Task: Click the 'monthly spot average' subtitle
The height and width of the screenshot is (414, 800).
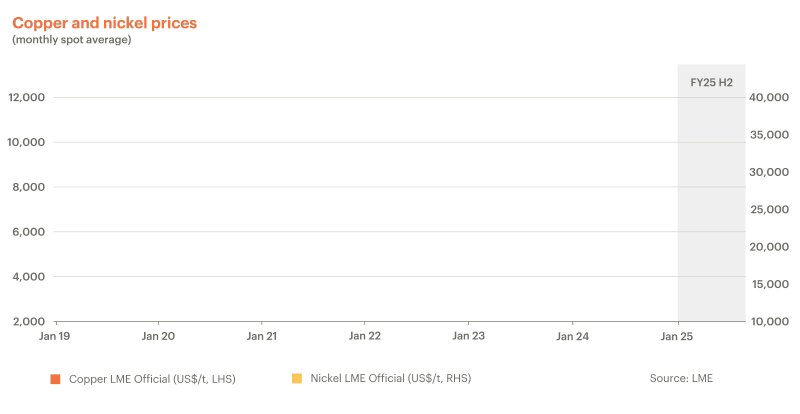Action: 71,40
